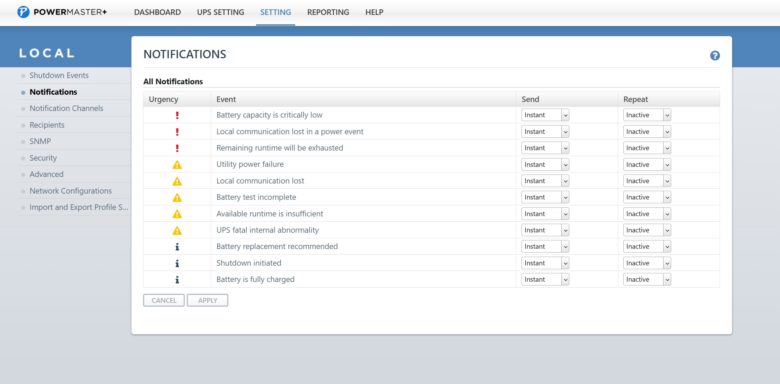
Task: Select the "UPS fatal internal abnormality" event text
Action: point(268,230)
